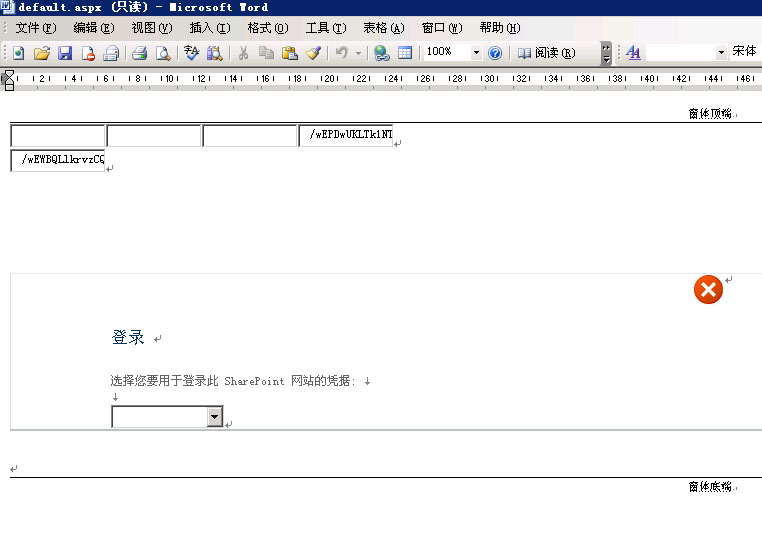Screen dimensions: 762x540
Task: Copy selection with the copy icon
Action: point(266,52)
